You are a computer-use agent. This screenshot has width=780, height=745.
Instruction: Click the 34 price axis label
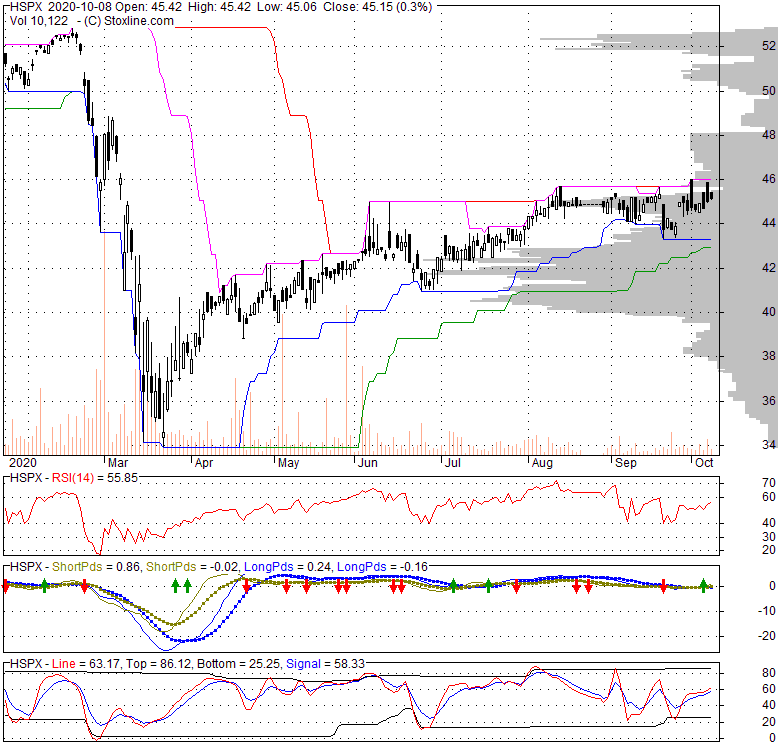[x=769, y=444]
